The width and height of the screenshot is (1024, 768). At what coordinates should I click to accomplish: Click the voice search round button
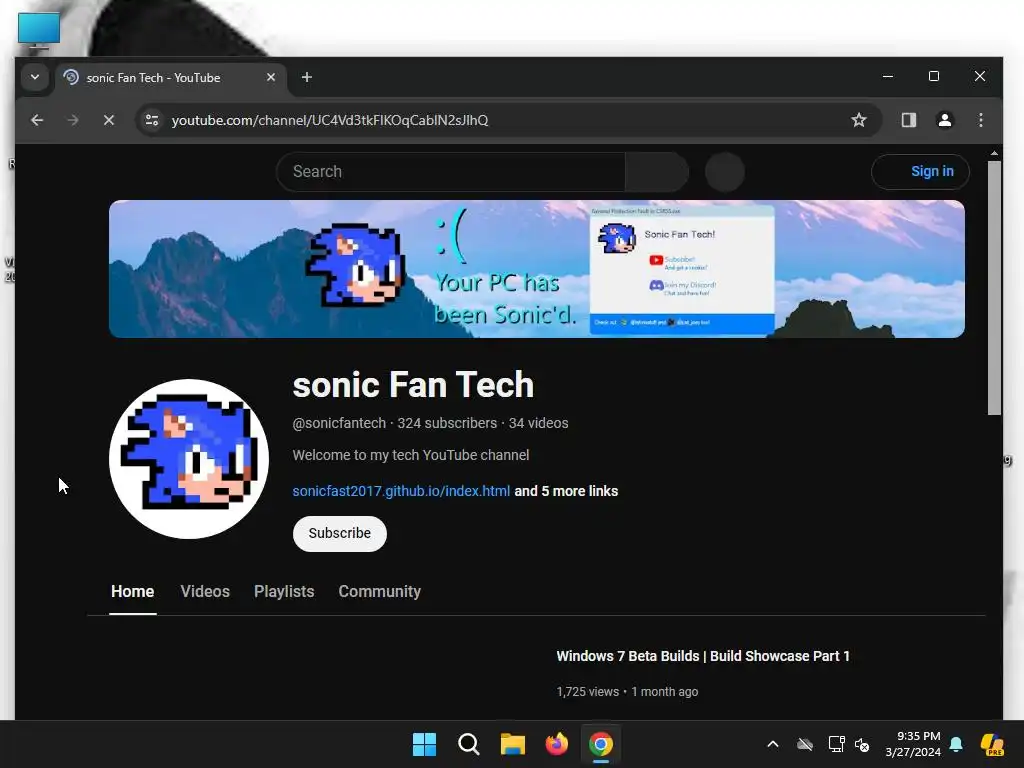tap(724, 172)
